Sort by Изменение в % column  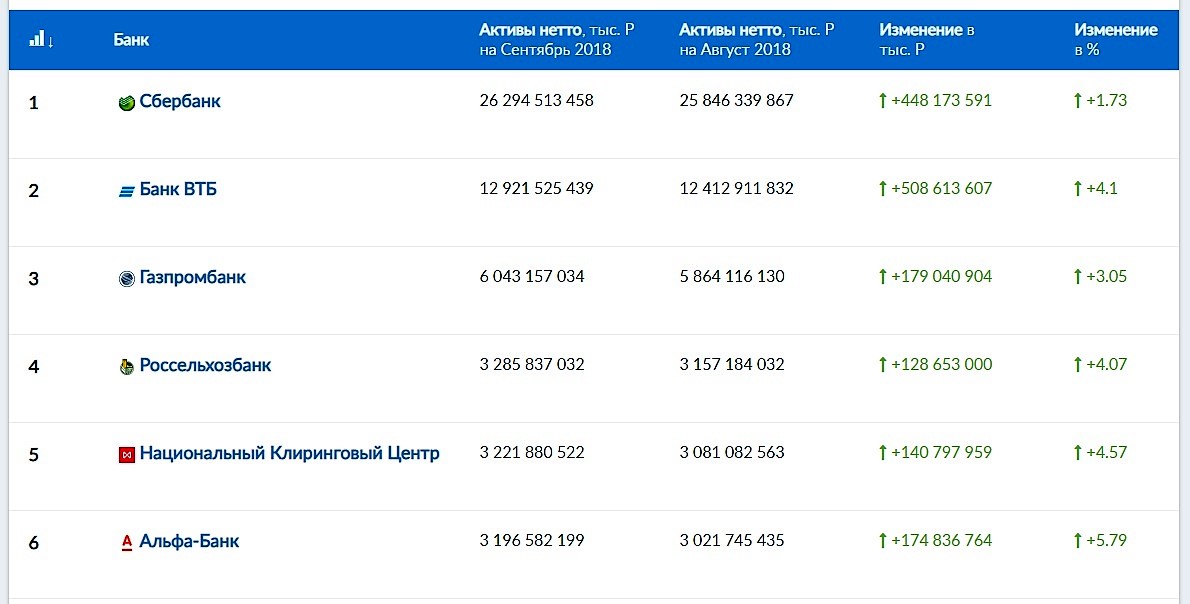1115,40
